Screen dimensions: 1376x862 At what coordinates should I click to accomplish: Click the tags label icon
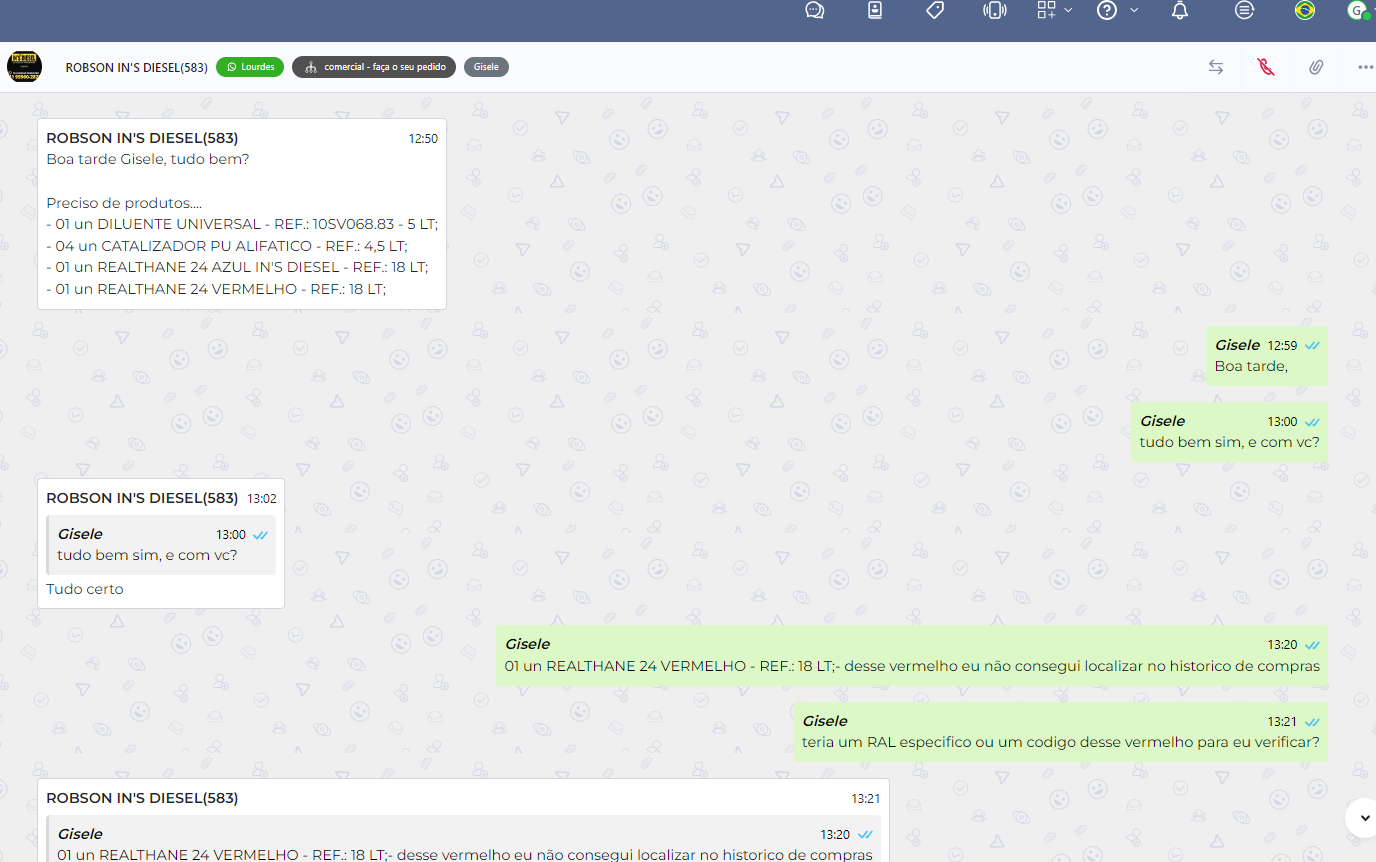pyautogui.click(x=935, y=11)
